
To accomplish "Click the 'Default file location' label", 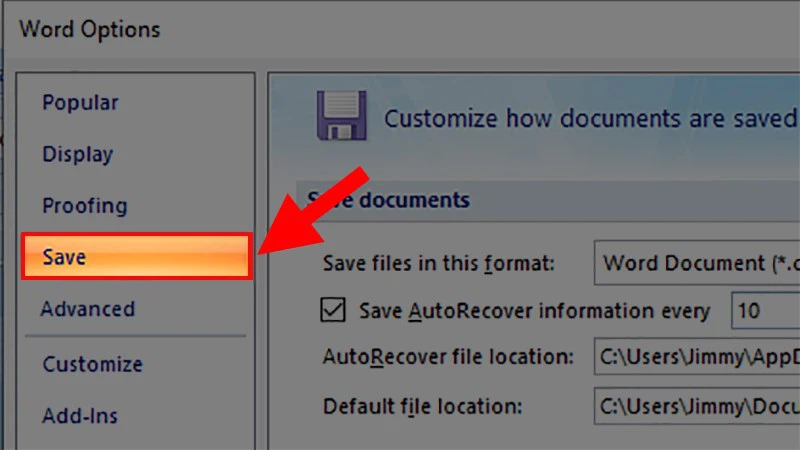I will tap(422, 406).
